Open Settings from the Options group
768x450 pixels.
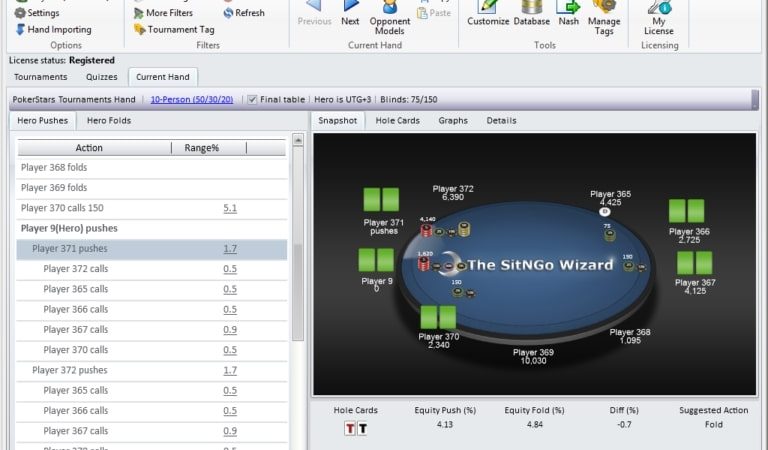[x=37, y=13]
